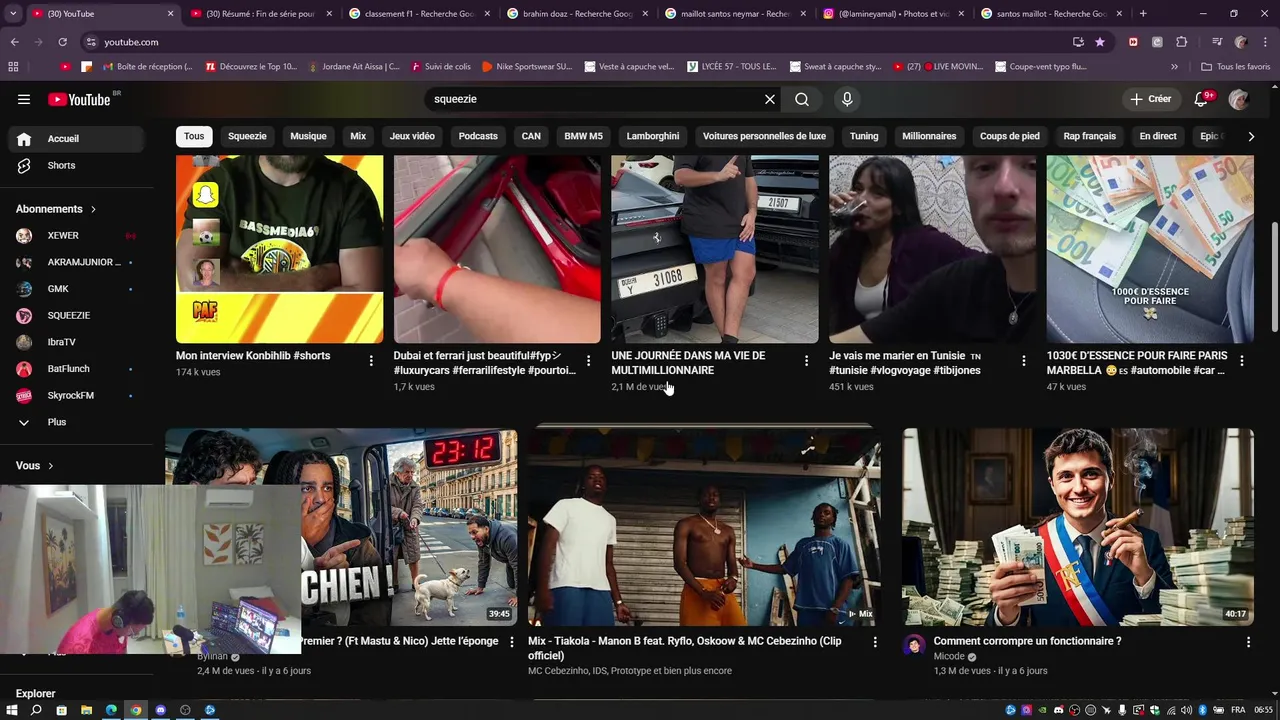
Task: Bookmark this page with the star icon
Action: coord(1100,42)
